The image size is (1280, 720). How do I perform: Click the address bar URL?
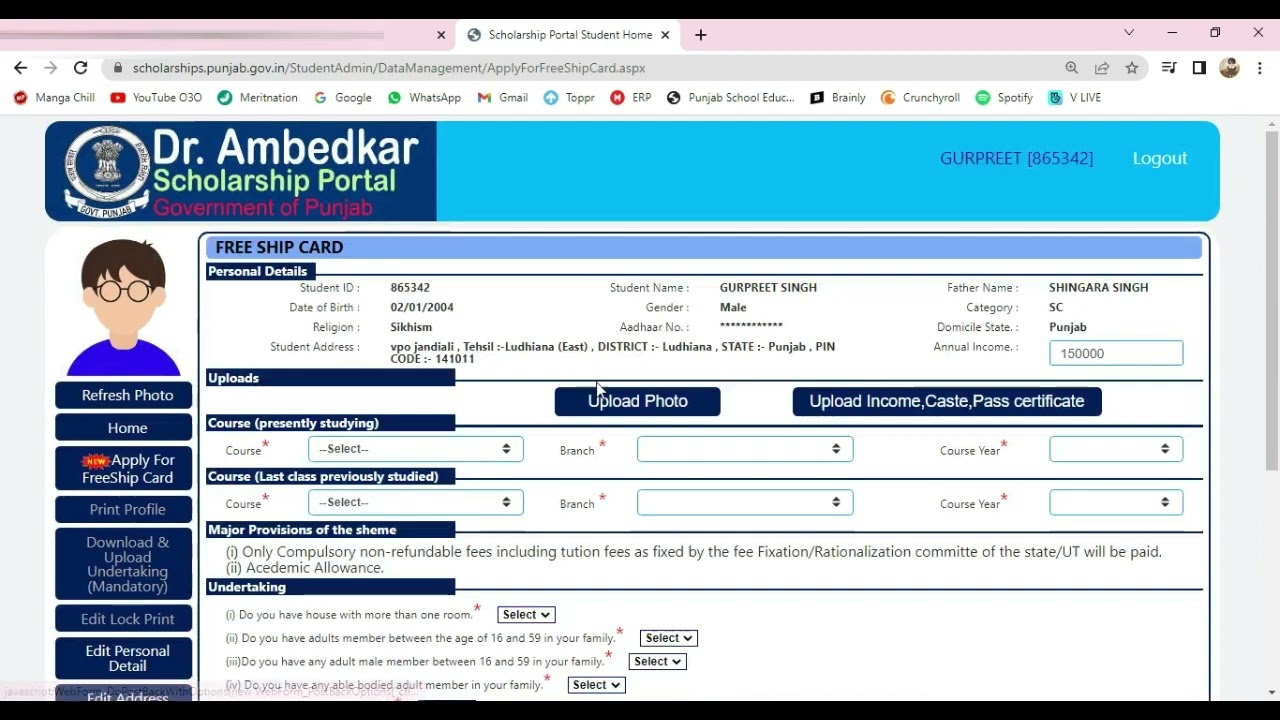389,68
